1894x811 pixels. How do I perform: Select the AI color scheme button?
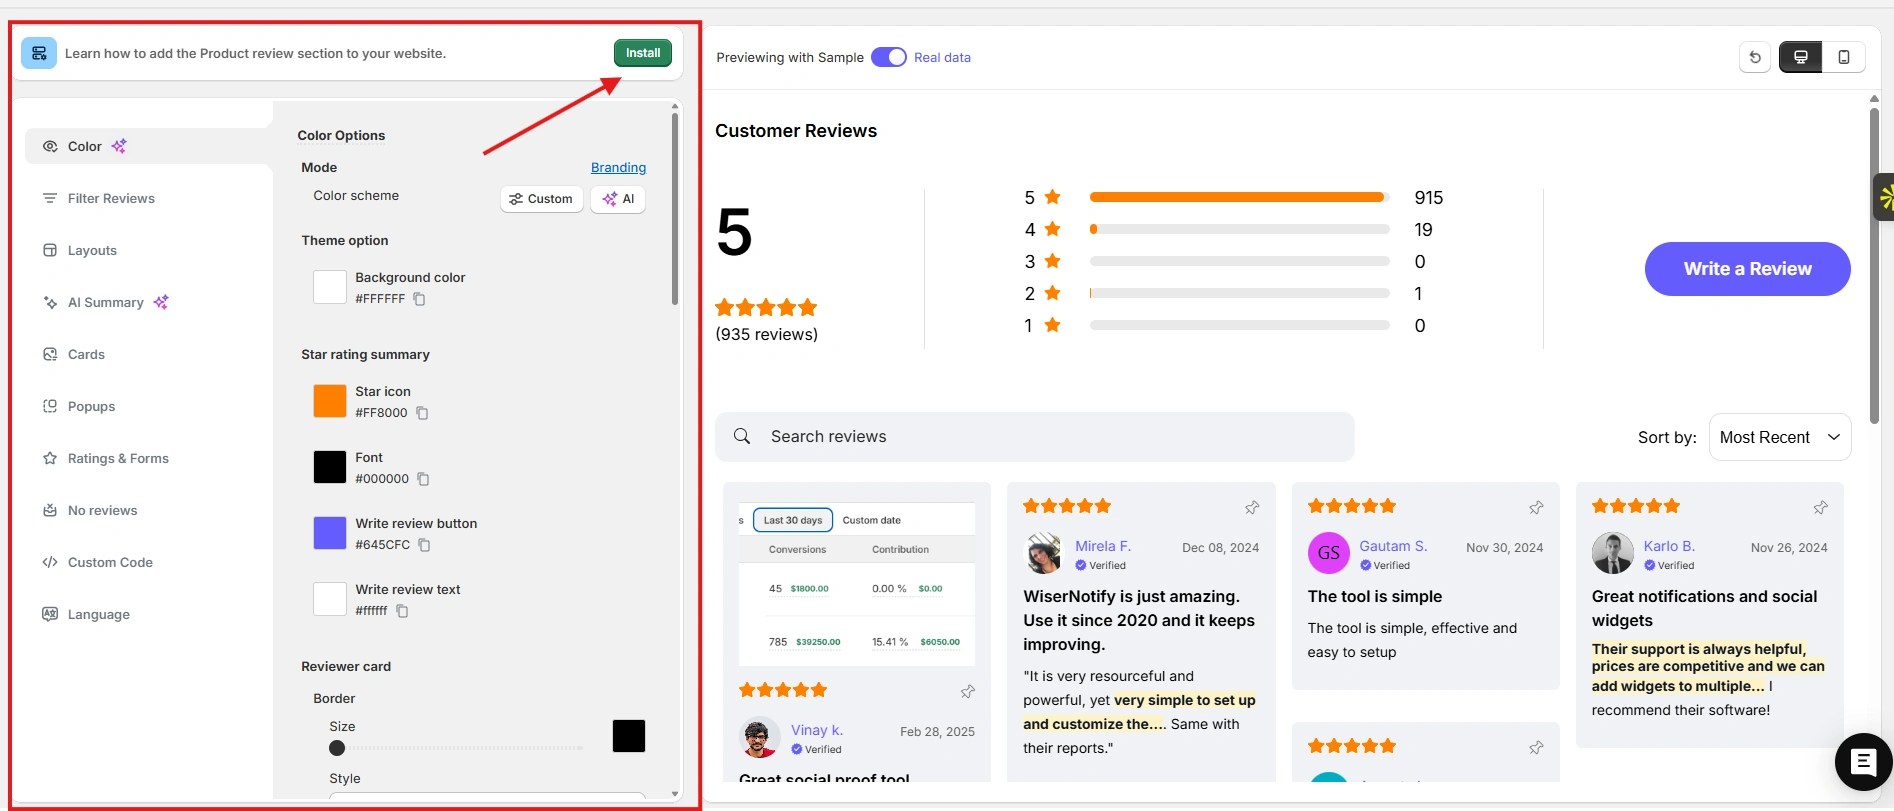click(x=618, y=199)
